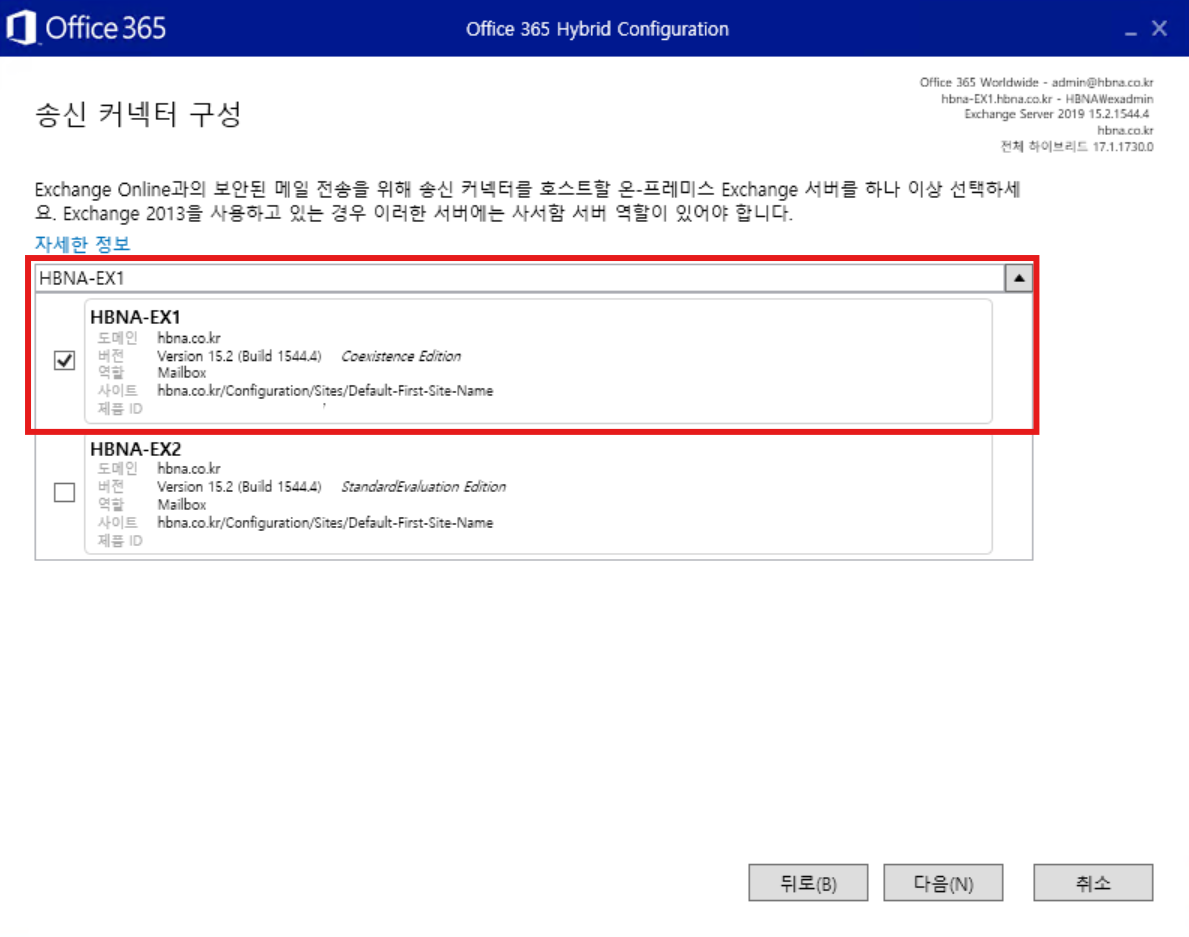This screenshot has height=937, width=1189.
Task: Click the Office 365 logo icon
Action: (21, 28)
